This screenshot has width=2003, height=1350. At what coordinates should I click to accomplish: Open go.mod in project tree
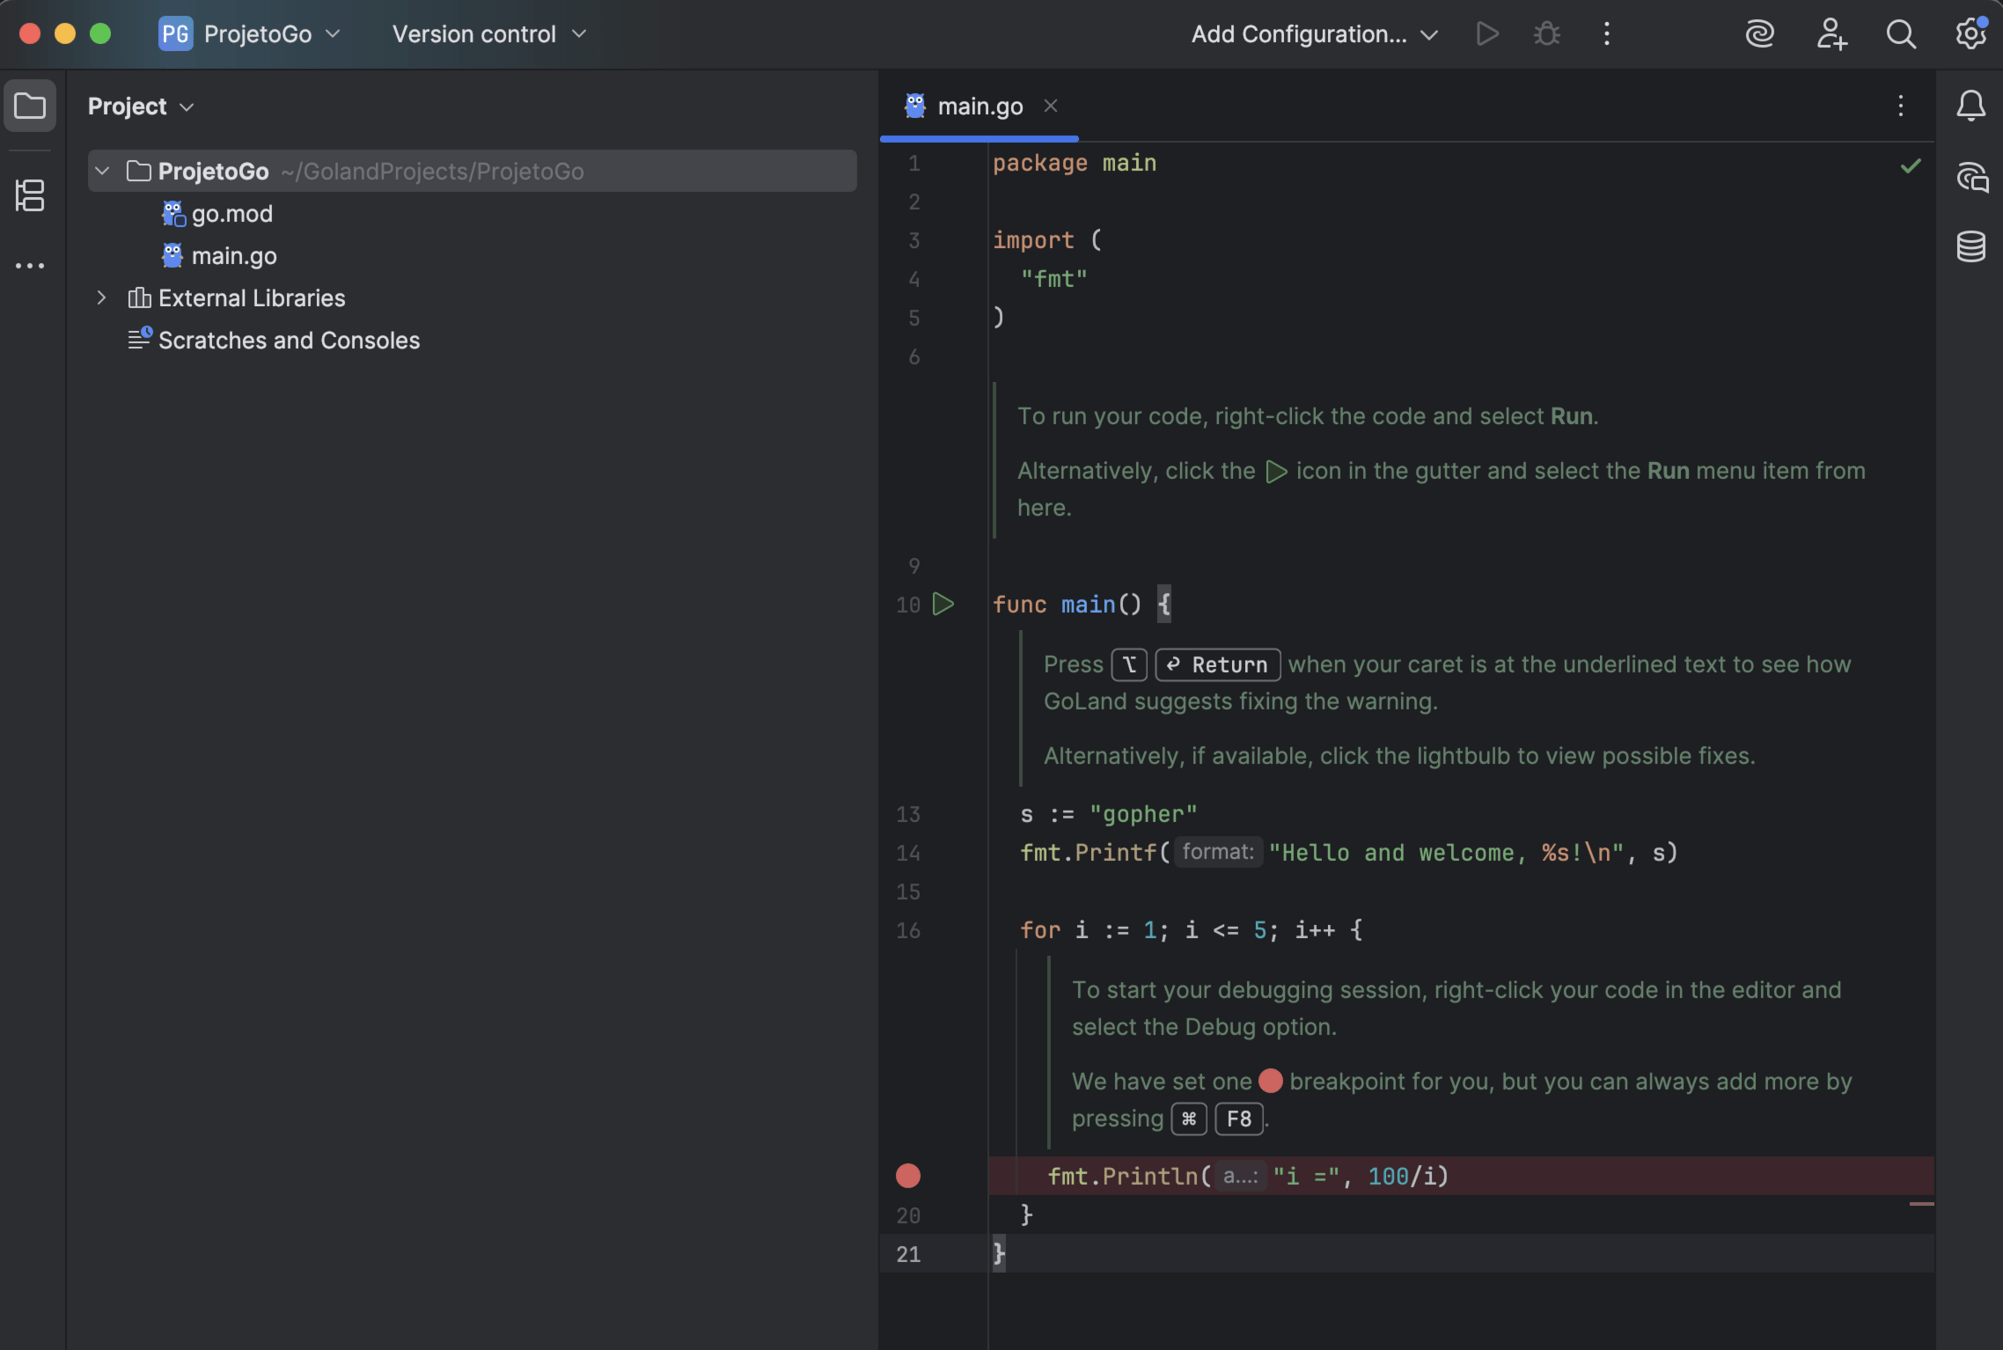pos(231,214)
